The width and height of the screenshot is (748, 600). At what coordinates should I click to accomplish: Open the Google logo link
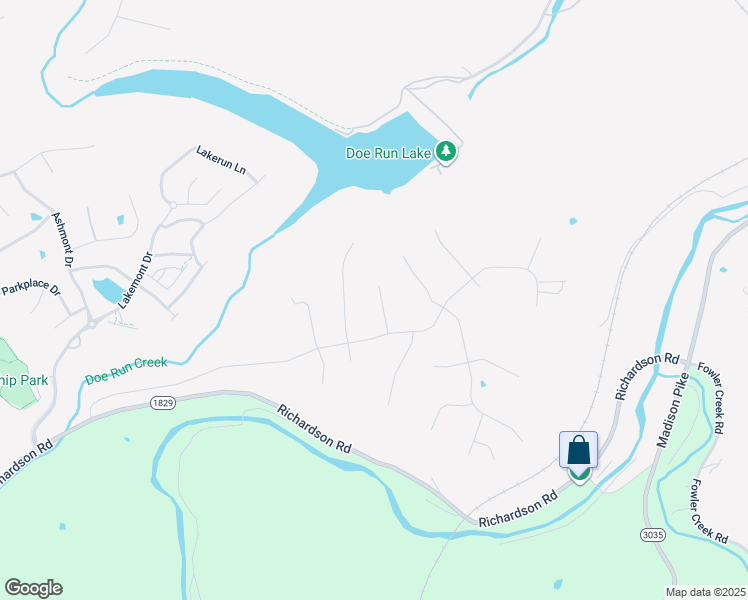pos(33,588)
